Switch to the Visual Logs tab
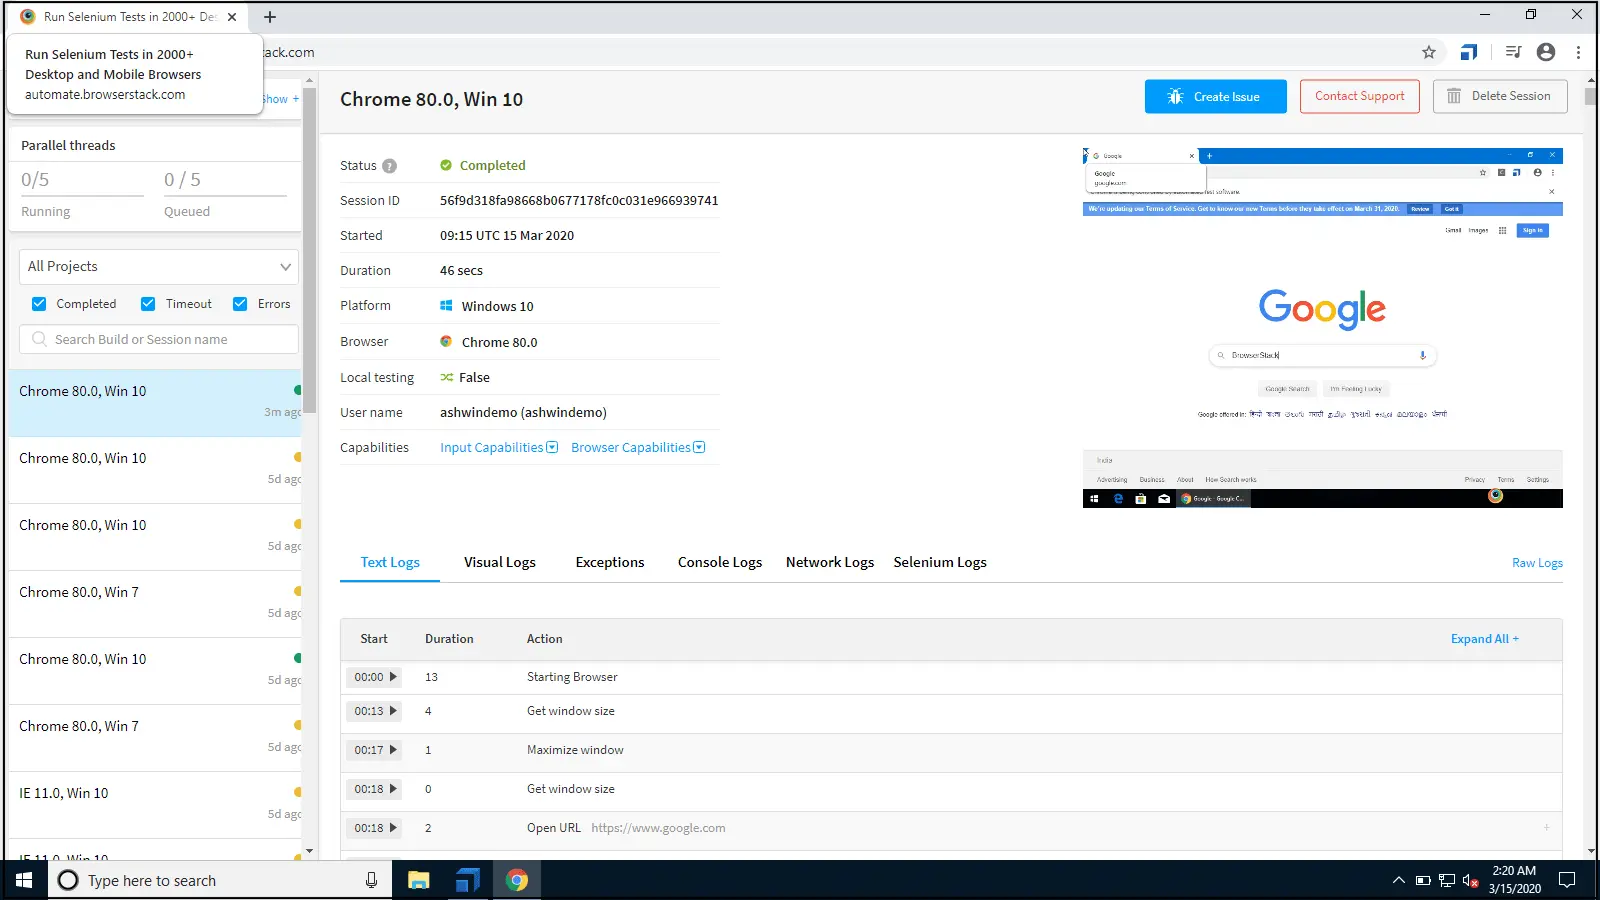This screenshot has width=1600, height=900. pyautogui.click(x=499, y=562)
